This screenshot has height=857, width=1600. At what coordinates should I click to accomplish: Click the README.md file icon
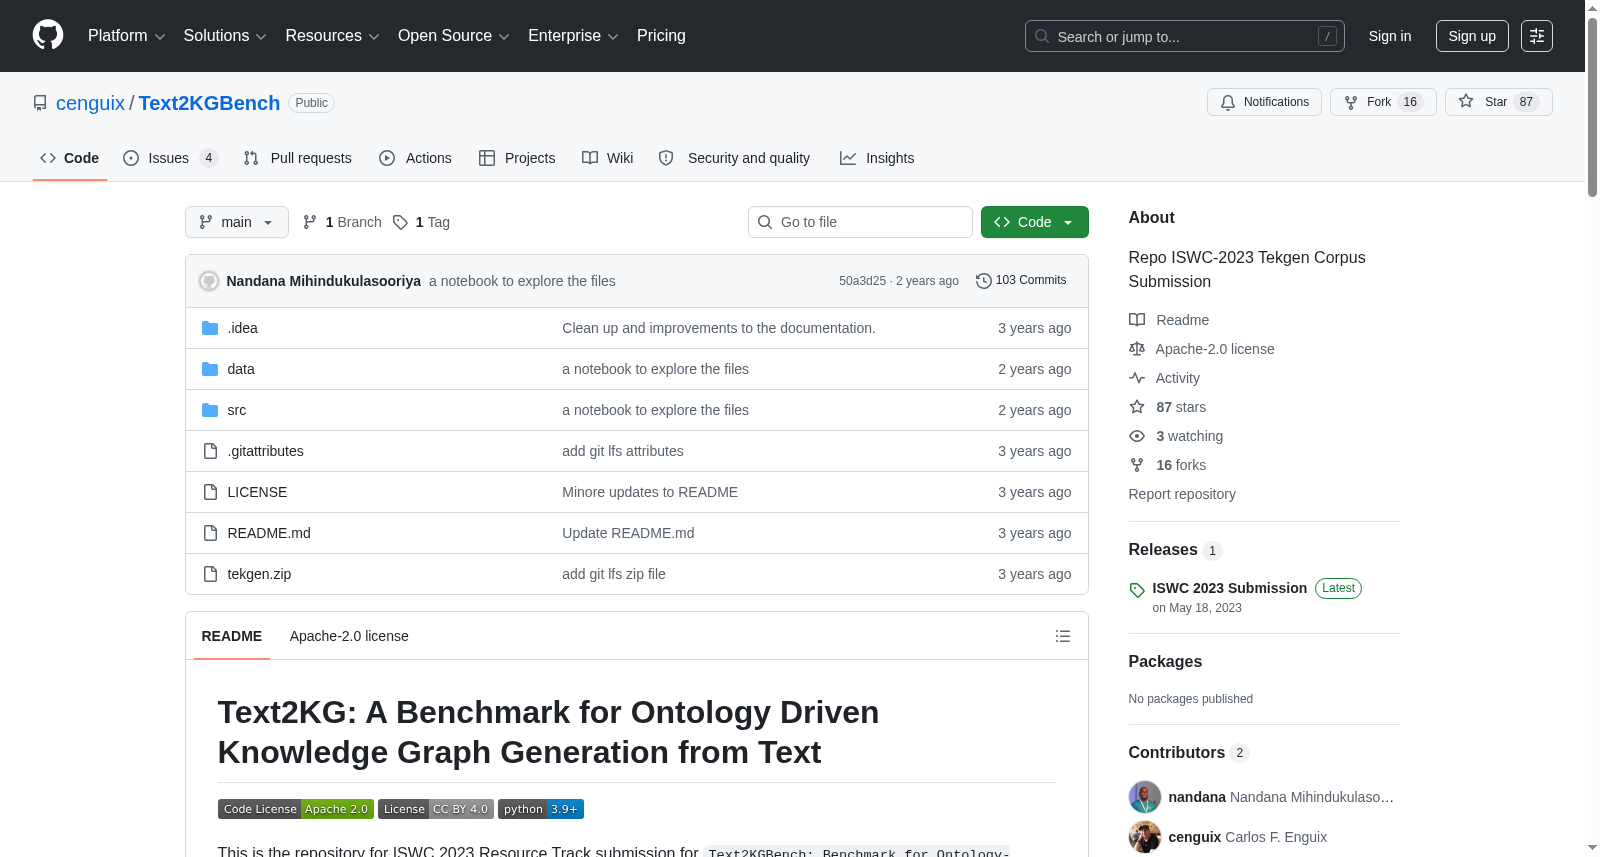point(210,533)
